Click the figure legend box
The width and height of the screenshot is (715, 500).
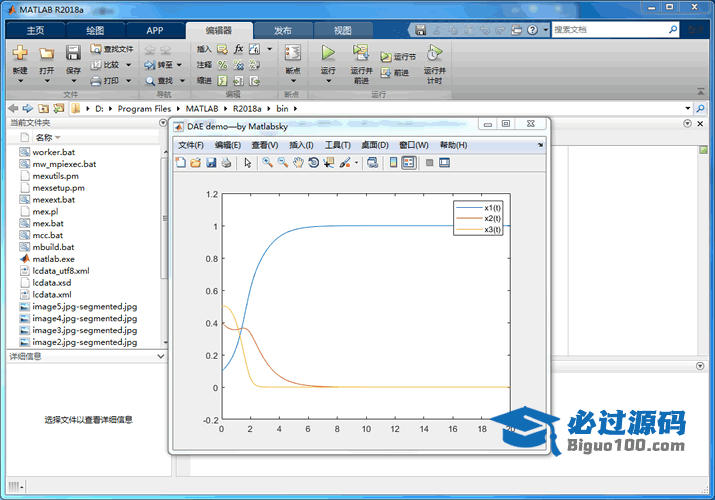click(478, 218)
